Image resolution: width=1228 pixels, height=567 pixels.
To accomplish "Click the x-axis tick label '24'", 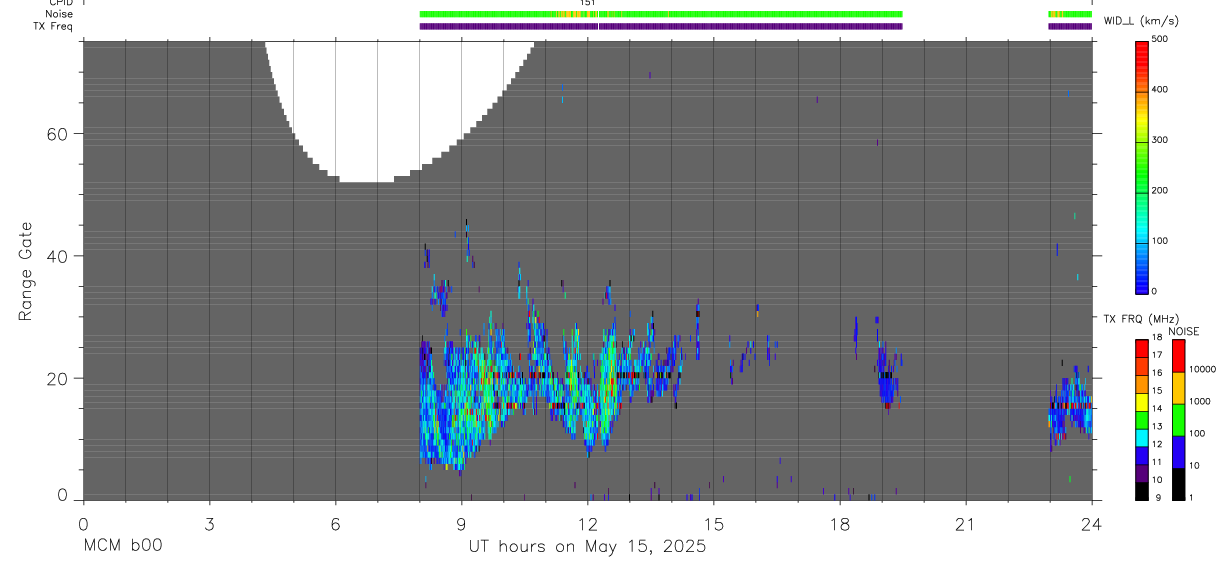I will pos(1091,523).
